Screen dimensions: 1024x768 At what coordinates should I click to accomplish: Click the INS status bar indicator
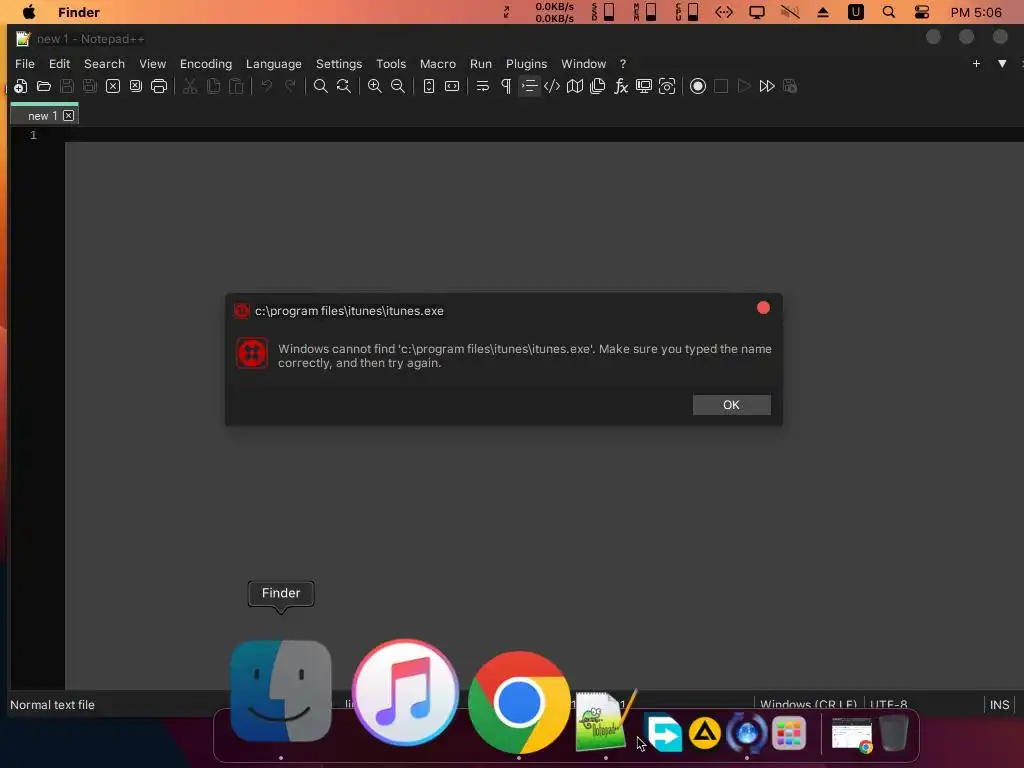(999, 705)
